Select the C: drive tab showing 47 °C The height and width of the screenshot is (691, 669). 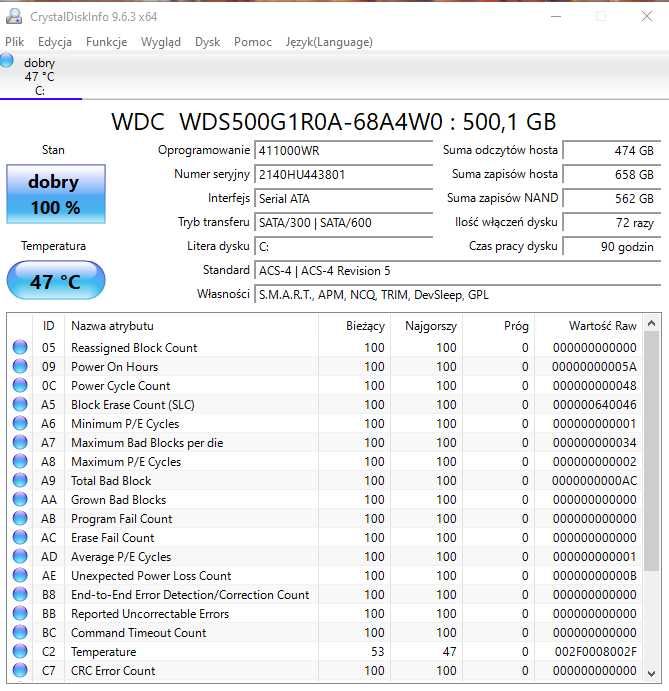click(x=40, y=76)
